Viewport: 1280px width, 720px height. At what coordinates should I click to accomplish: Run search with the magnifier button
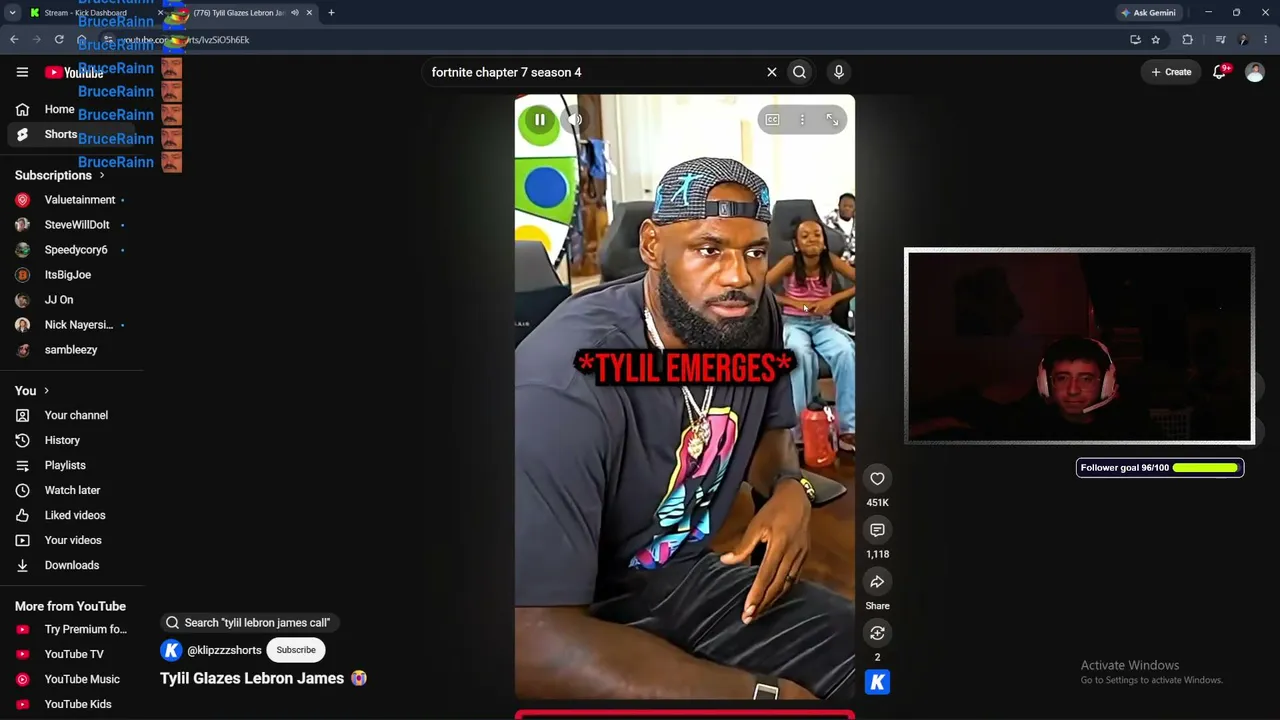pyautogui.click(x=799, y=72)
